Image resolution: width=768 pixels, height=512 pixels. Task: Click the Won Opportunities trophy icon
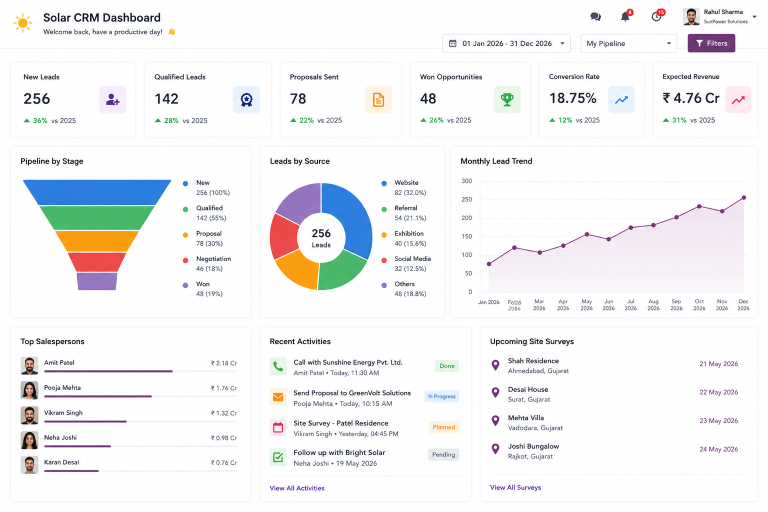click(x=507, y=99)
